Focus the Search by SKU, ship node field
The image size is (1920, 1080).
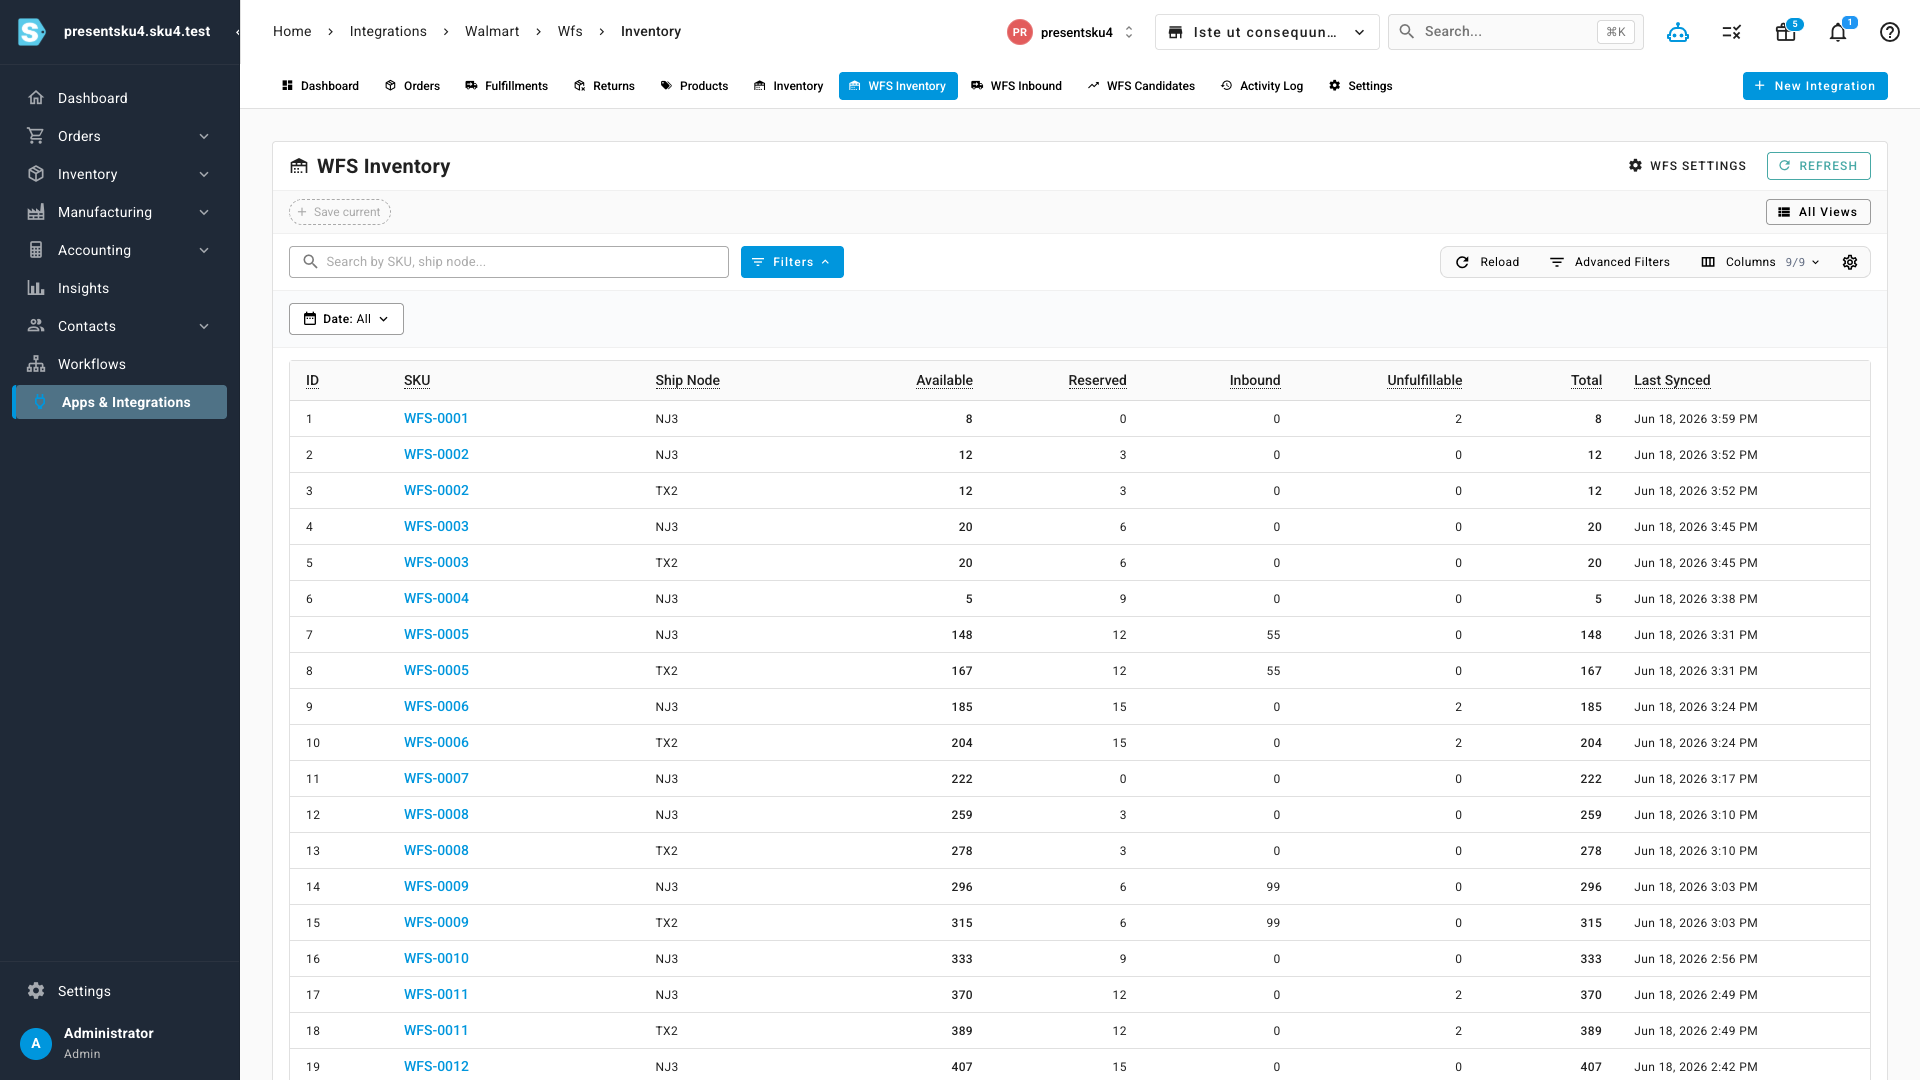[x=509, y=262]
